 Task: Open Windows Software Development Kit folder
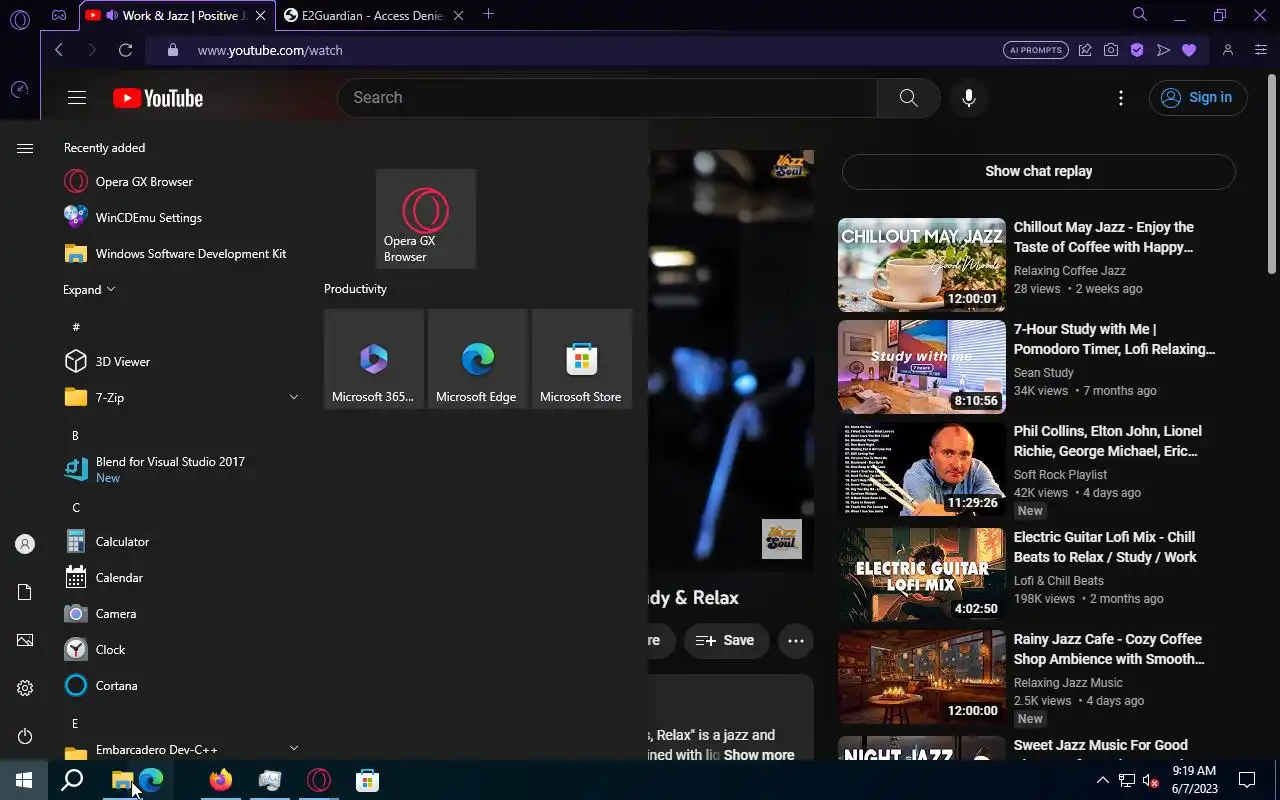click(180, 254)
